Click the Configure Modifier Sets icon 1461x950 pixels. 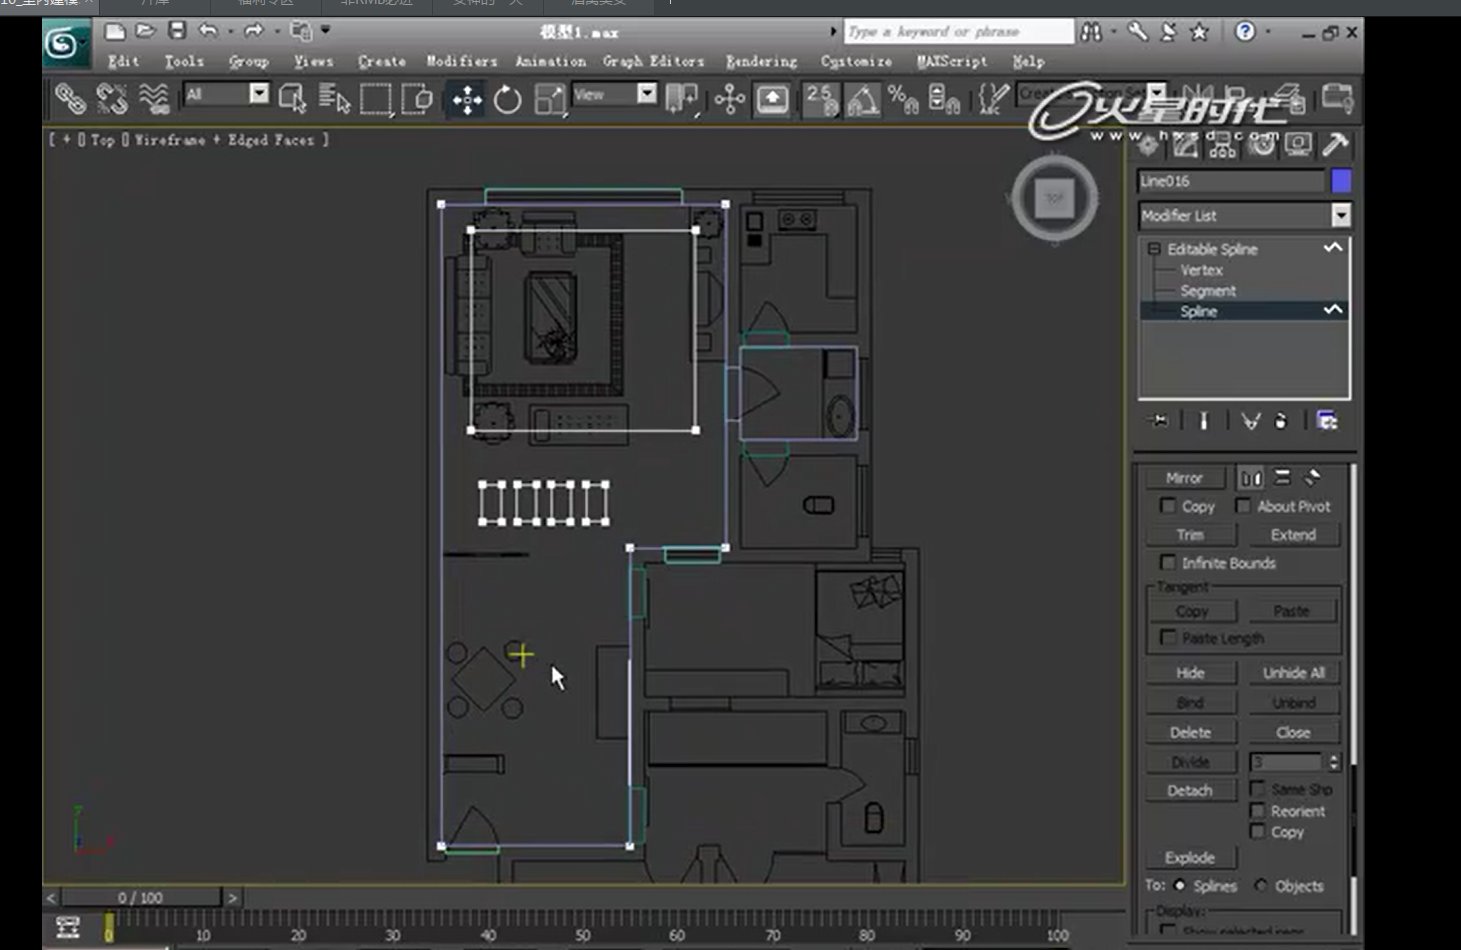[x=1327, y=421]
